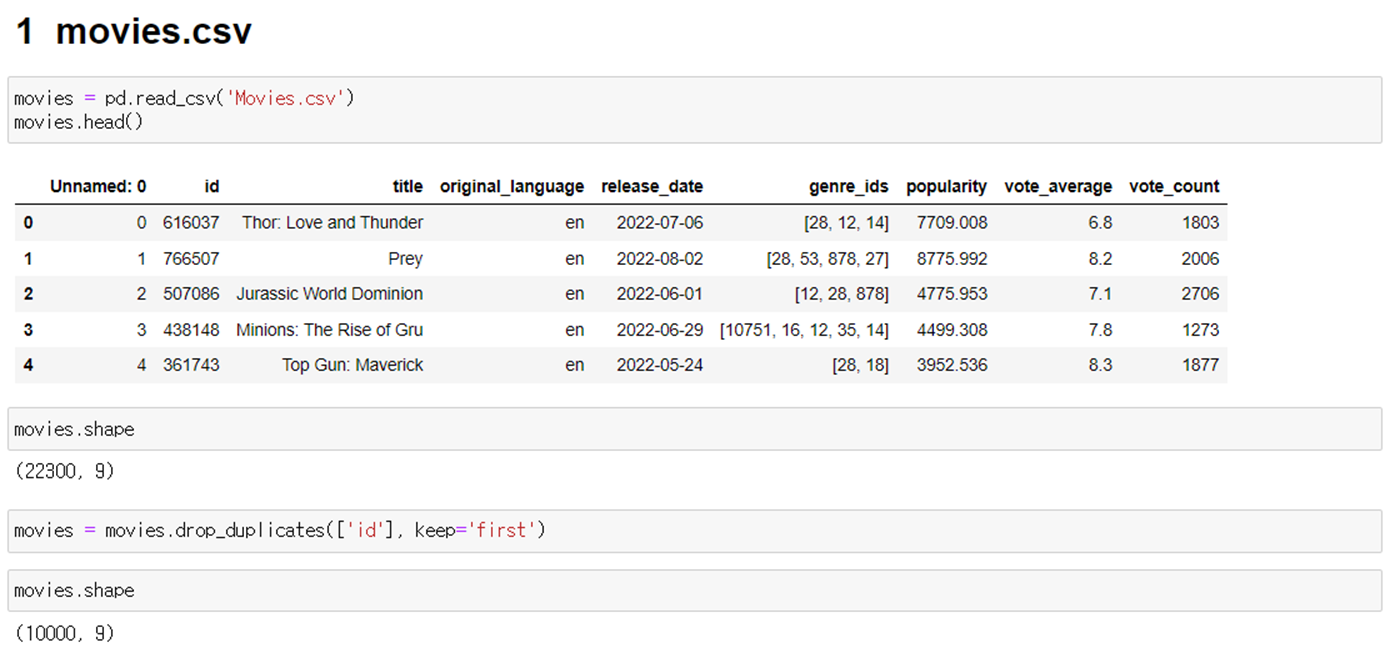Click genre_ids cell [28, 12, 14]

[846, 222]
